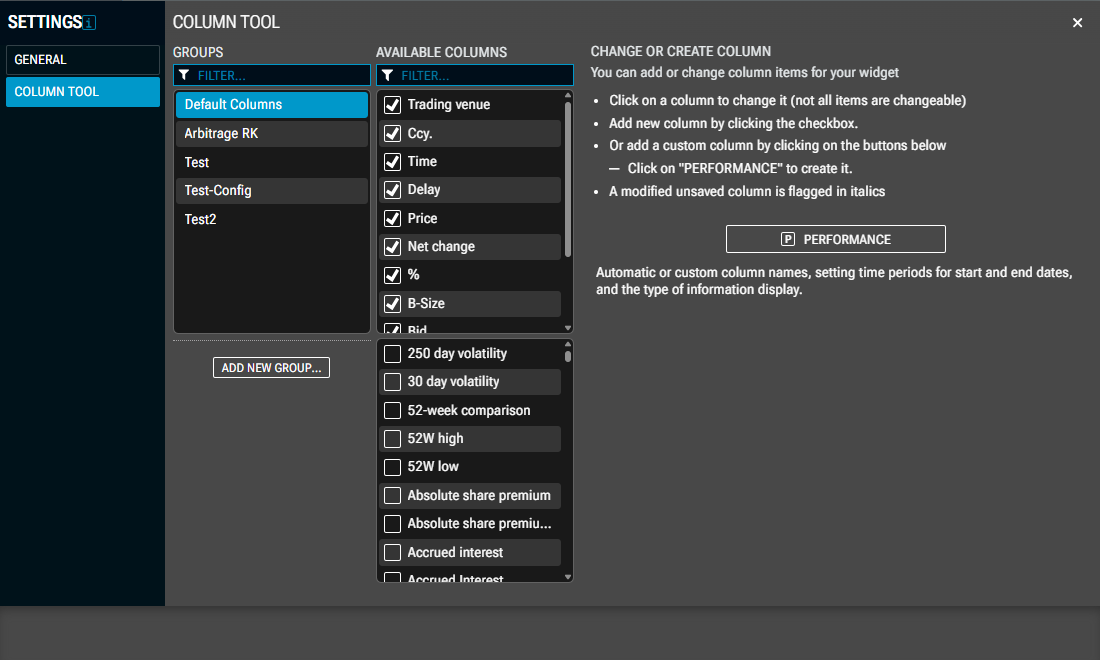Click the Groups filter funnel icon
The height and width of the screenshot is (660, 1100).
coord(185,75)
